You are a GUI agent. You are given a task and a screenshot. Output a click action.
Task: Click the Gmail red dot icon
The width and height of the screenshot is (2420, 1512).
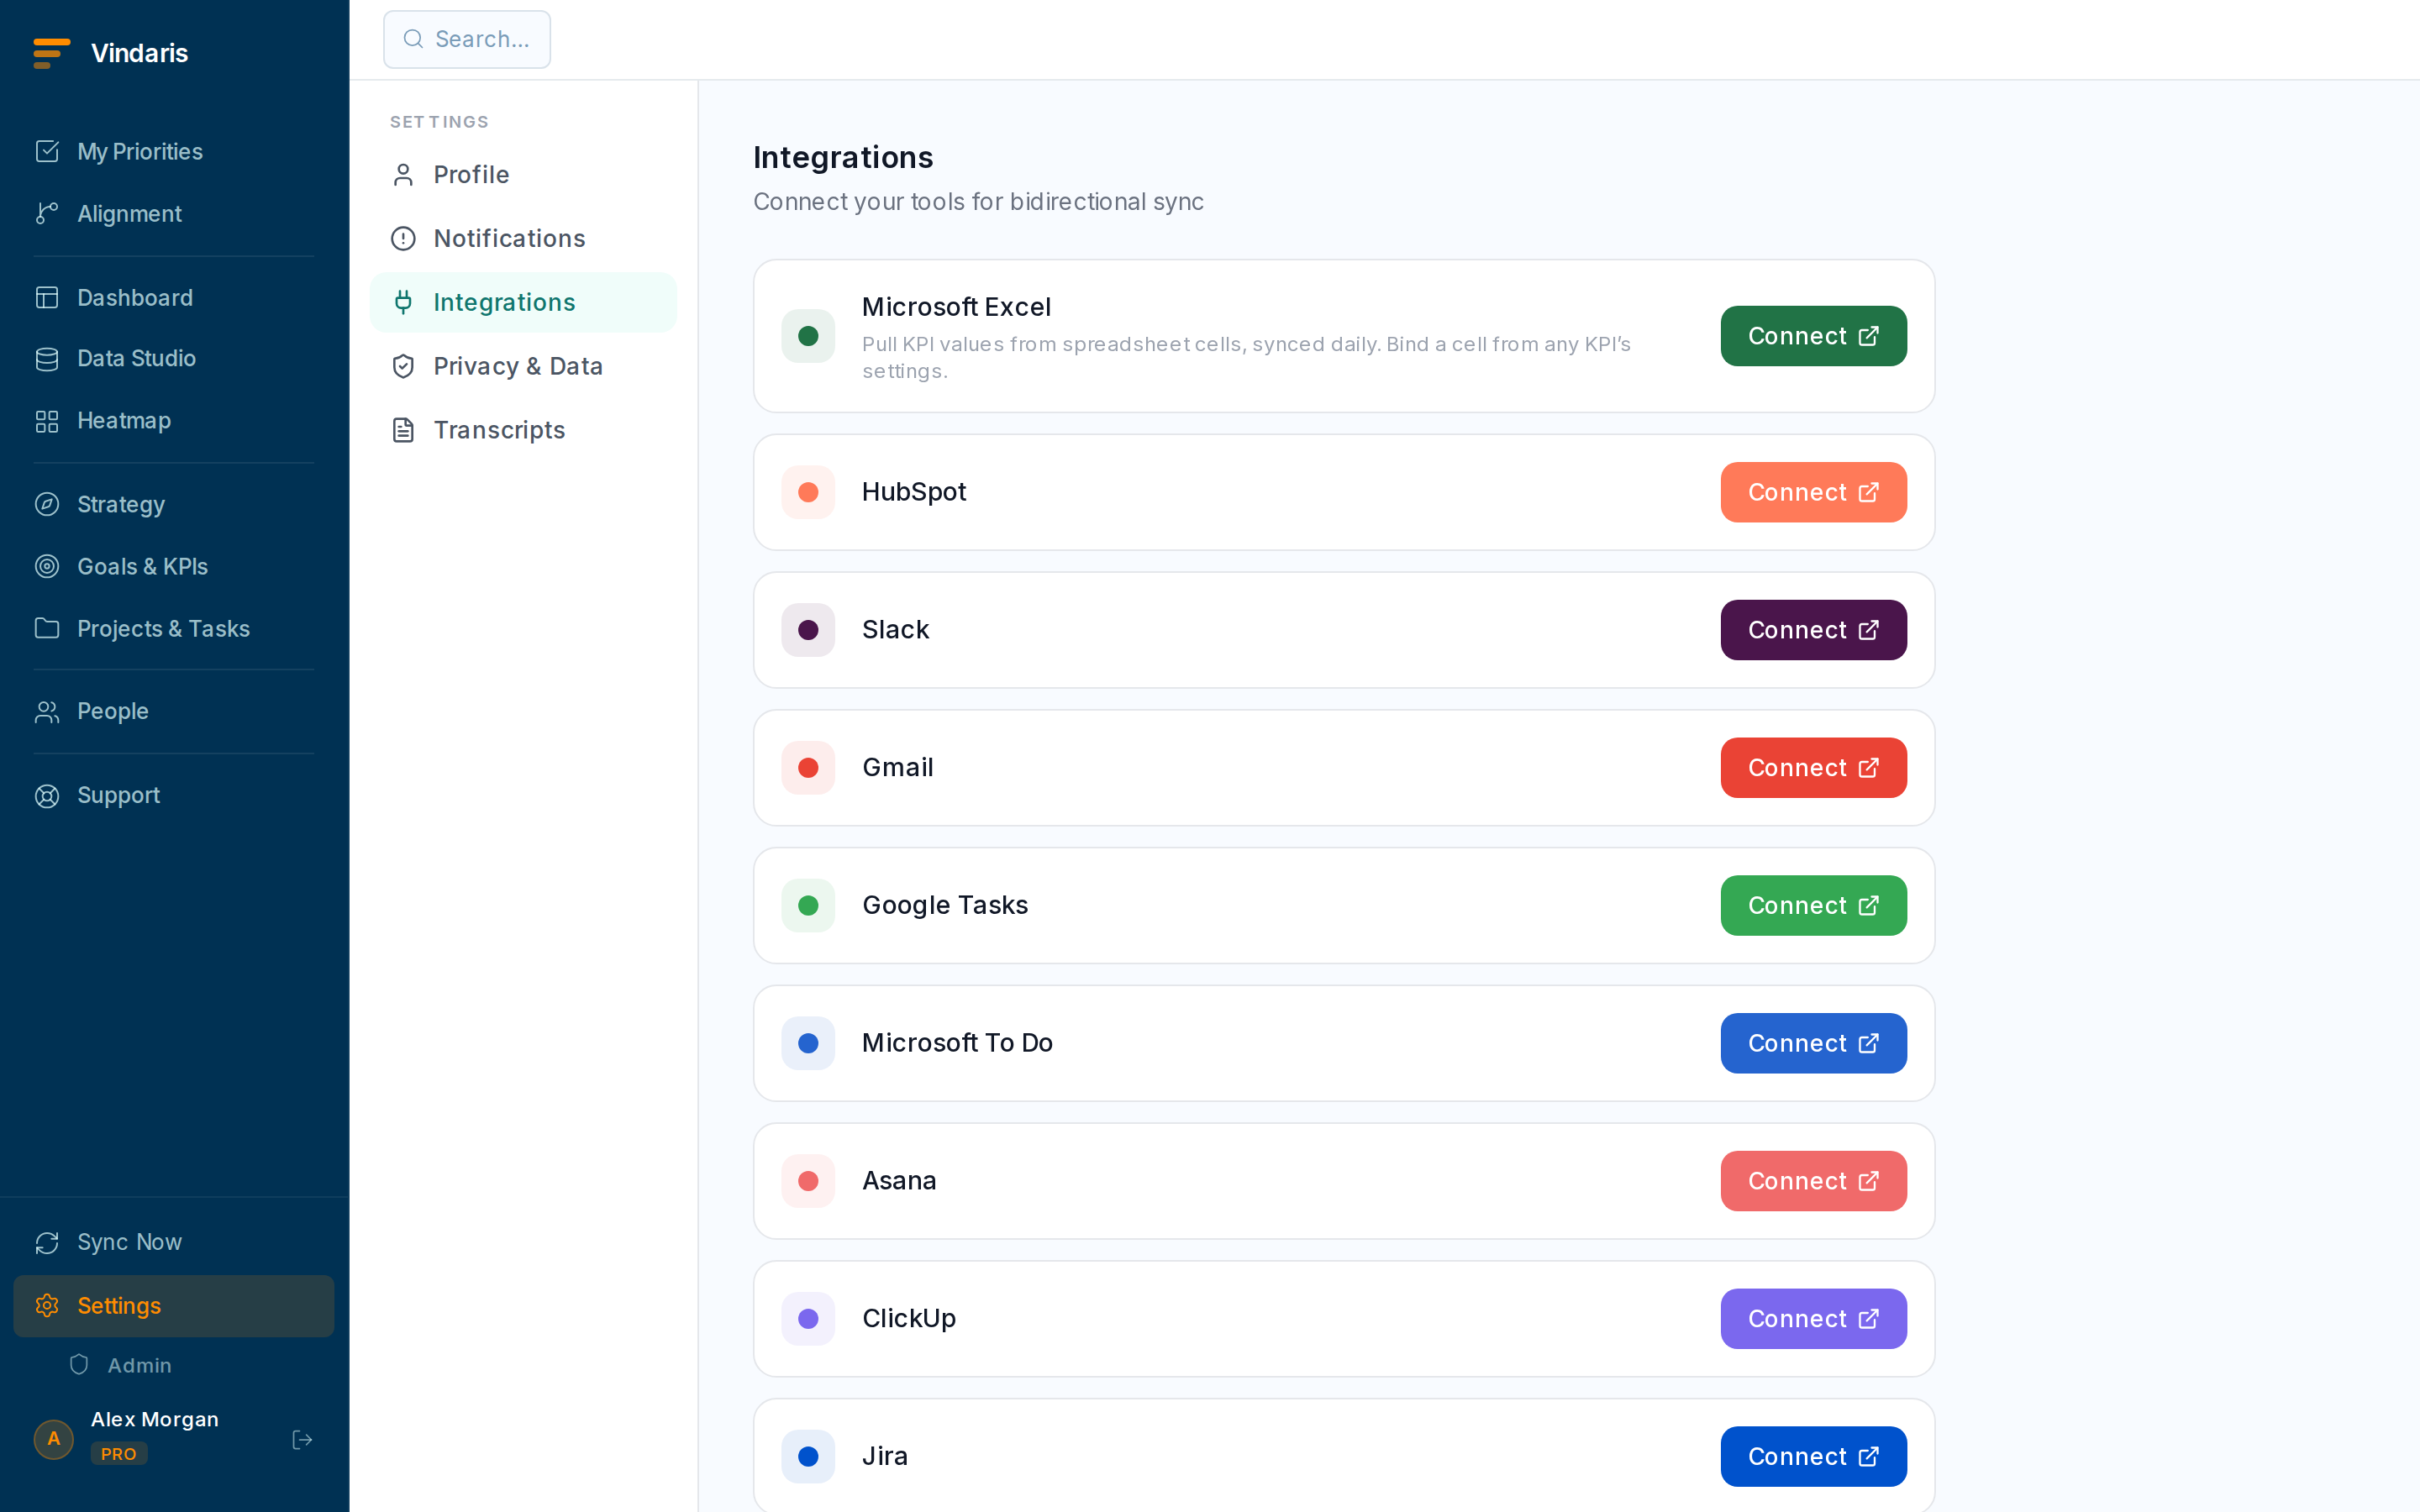(x=808, y=768)
